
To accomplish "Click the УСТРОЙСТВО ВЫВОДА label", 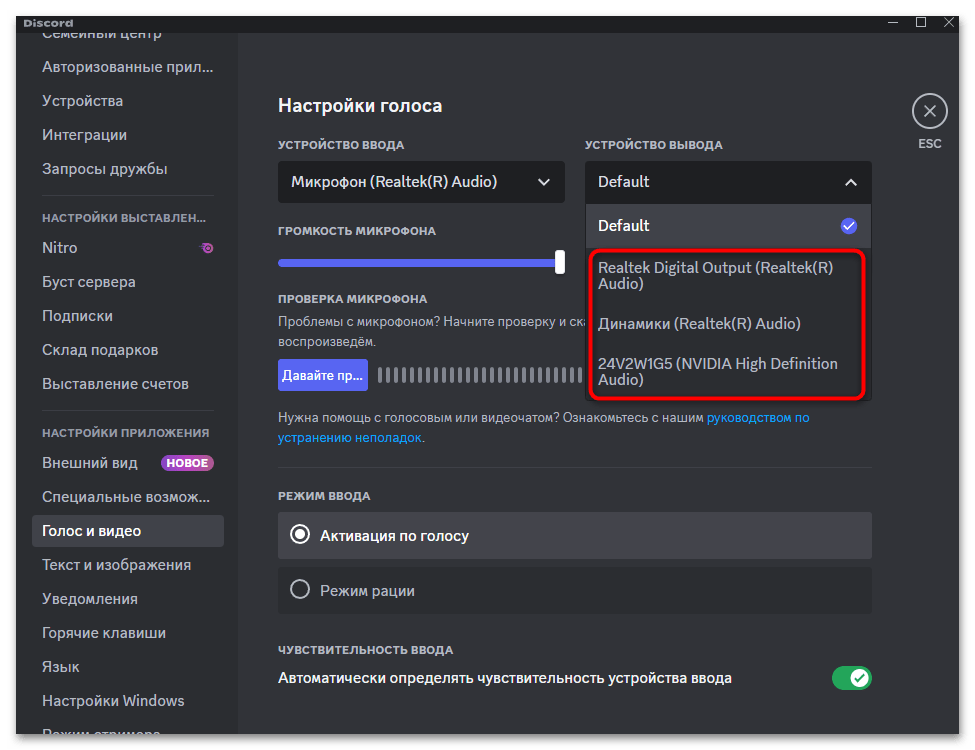I will (x=654, y=145).
